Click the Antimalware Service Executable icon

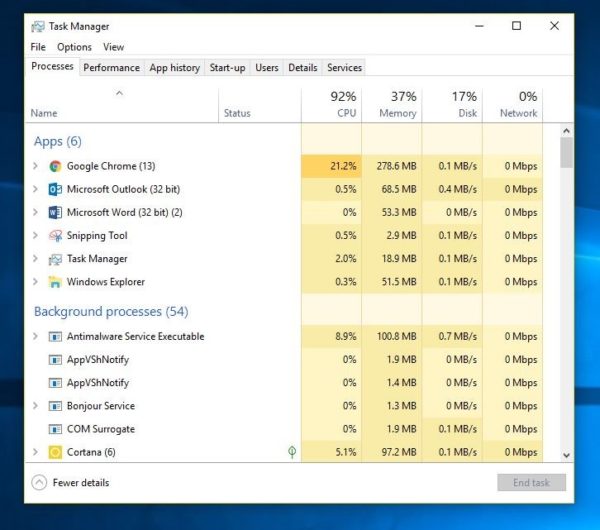(55, 337)
